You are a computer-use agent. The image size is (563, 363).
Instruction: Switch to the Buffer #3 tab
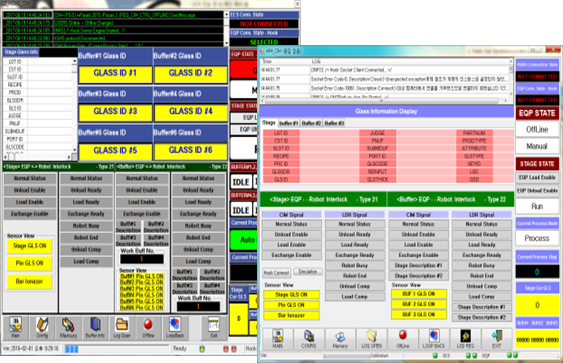[x=334, y=123]
